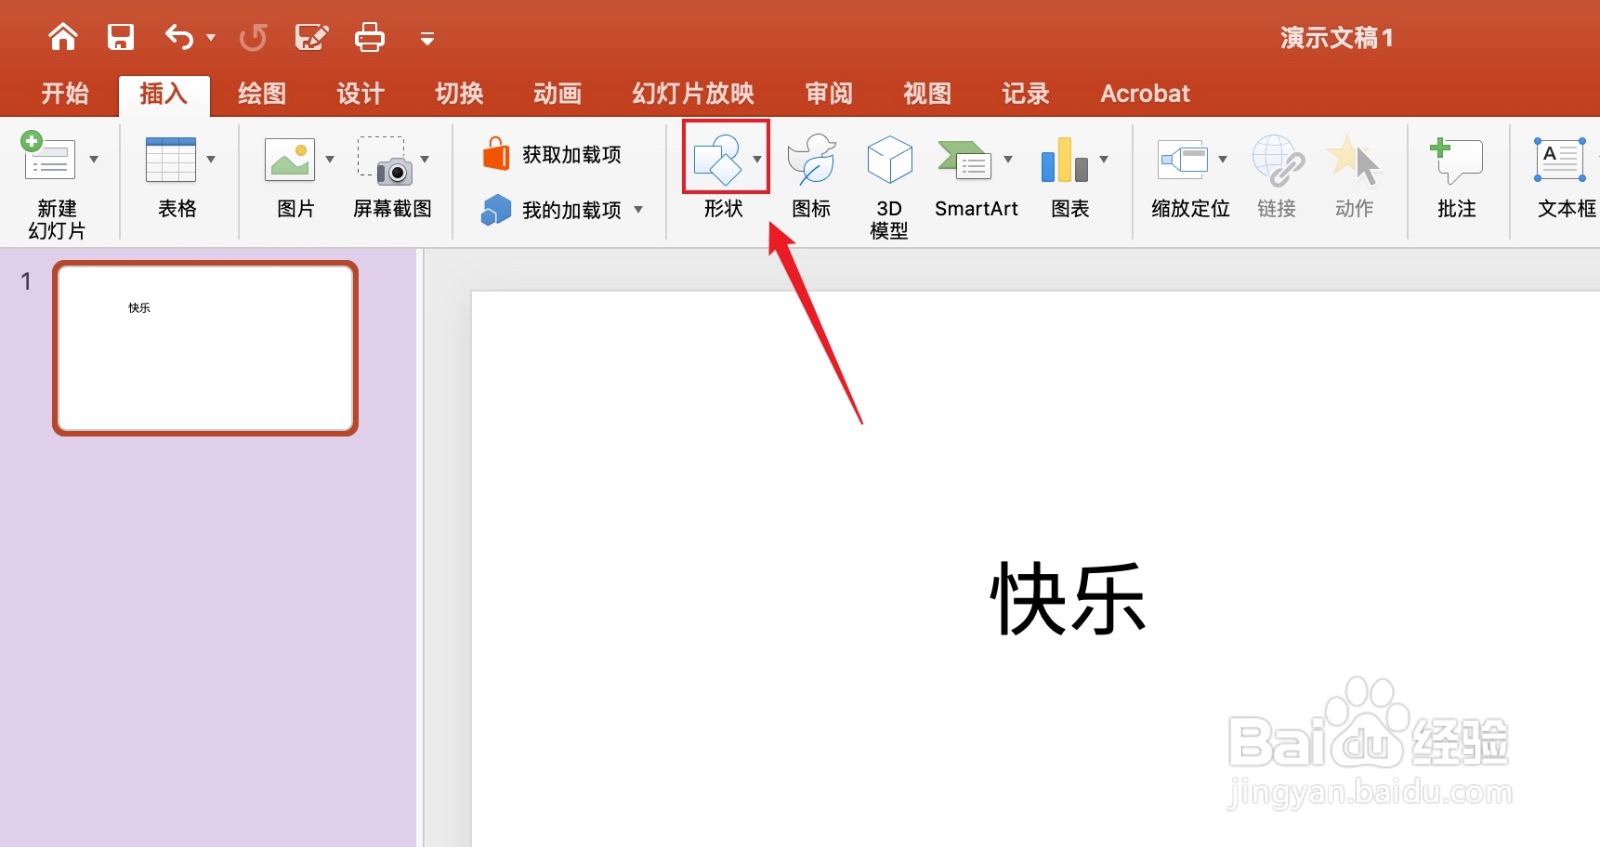1600x847 pixels.
Task: Click the Print icon
Action: point(370,38)
